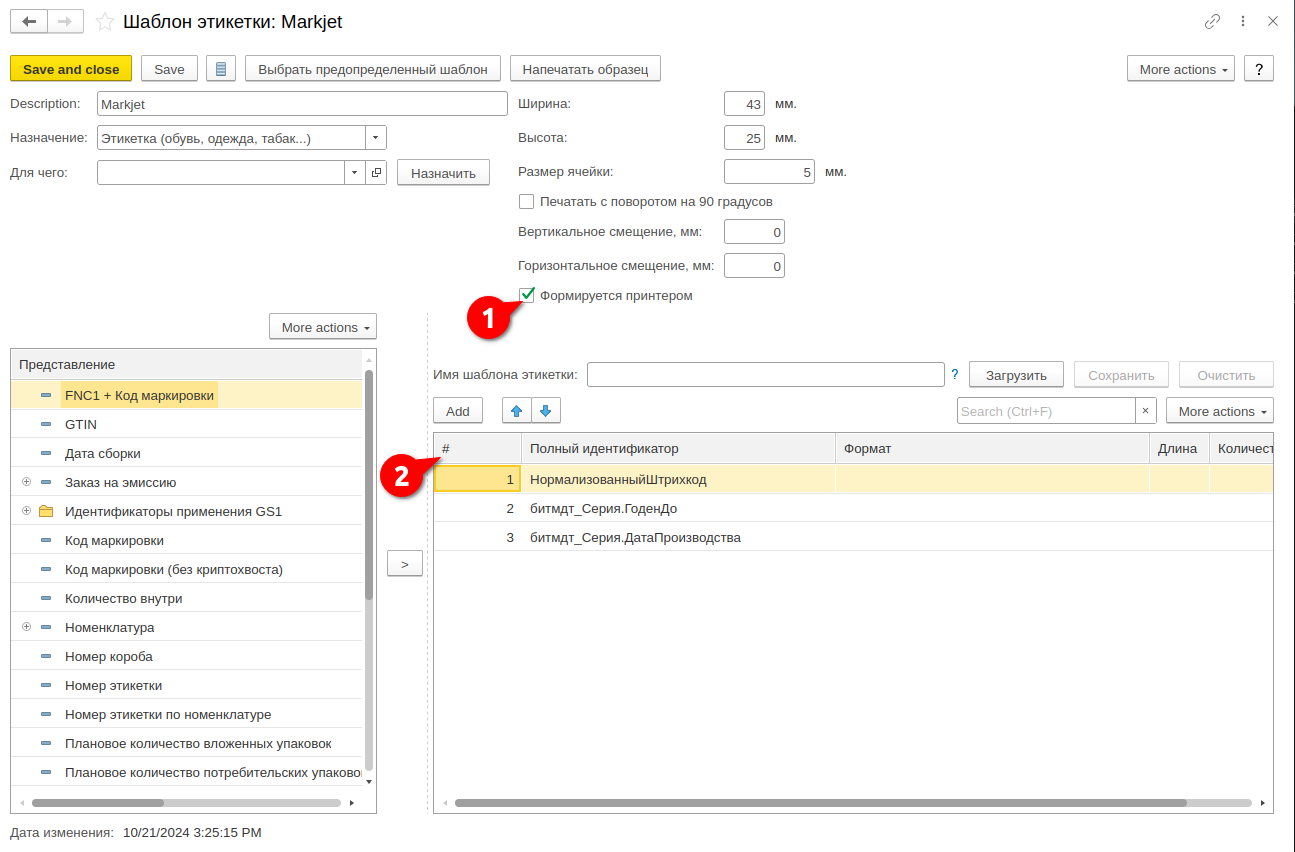Screen dimensions: 1295x852
Task: Select Код маркировки (без криптохвоста)
Action: [174, 569]
